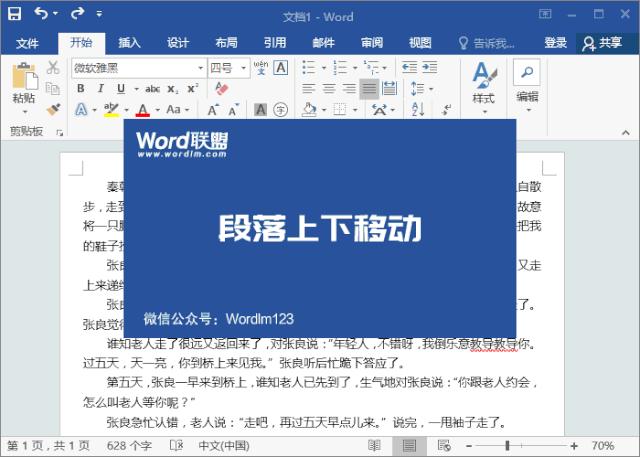Open the 文件 menu tab

coord(27,43)
